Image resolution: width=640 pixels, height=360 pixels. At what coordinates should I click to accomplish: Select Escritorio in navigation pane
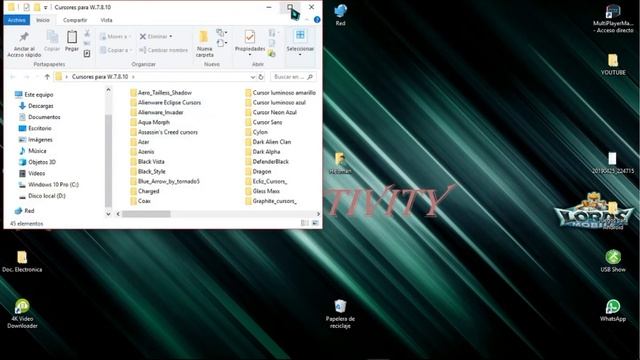(x=36, y=128)
